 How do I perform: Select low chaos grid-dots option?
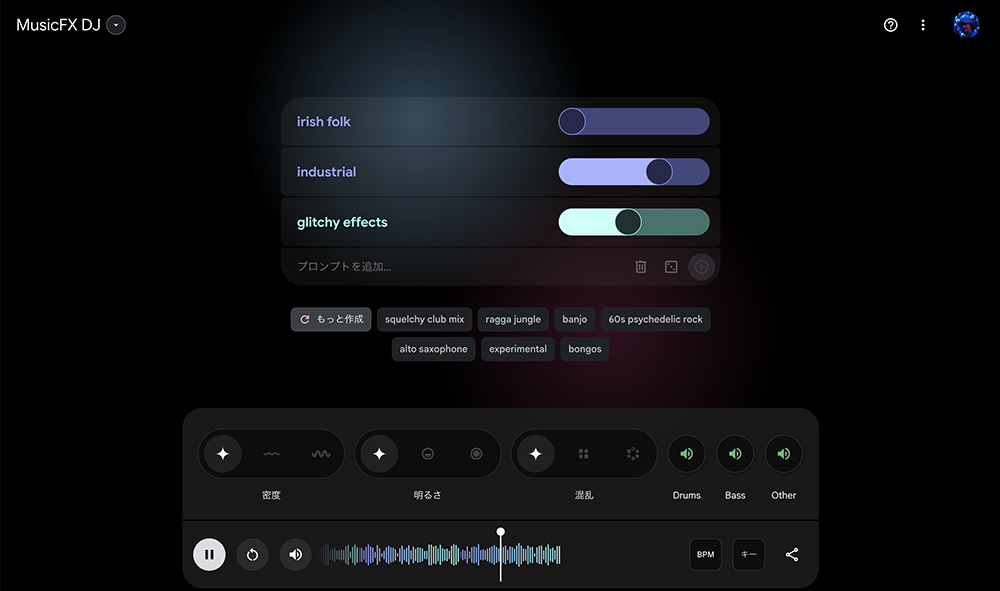point(584,454)
